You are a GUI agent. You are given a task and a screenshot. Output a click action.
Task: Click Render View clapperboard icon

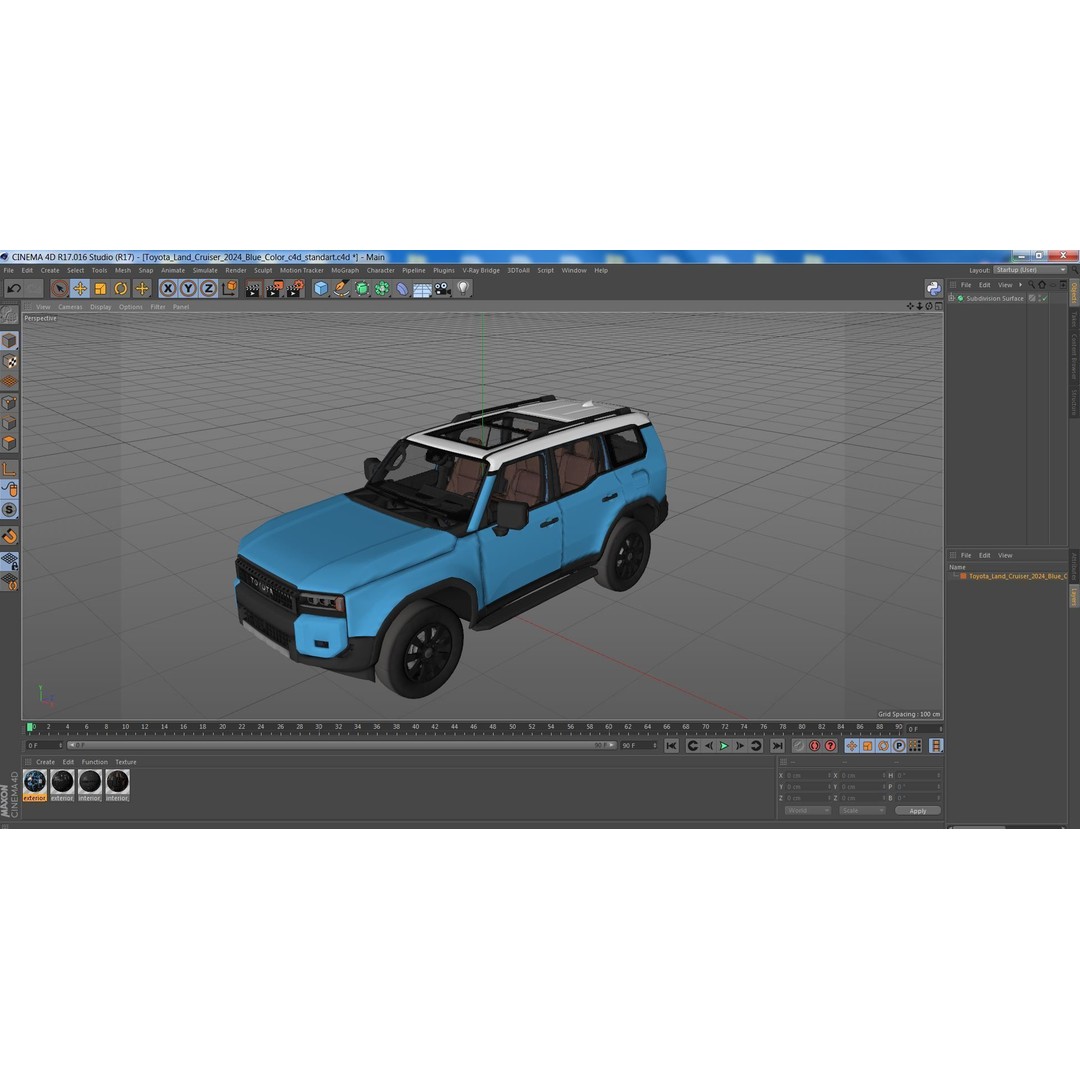coord(253,289)
